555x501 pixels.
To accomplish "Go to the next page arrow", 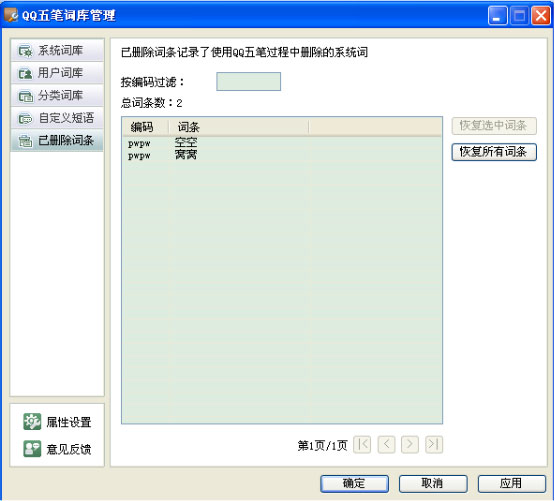I will tap(410, 444).
